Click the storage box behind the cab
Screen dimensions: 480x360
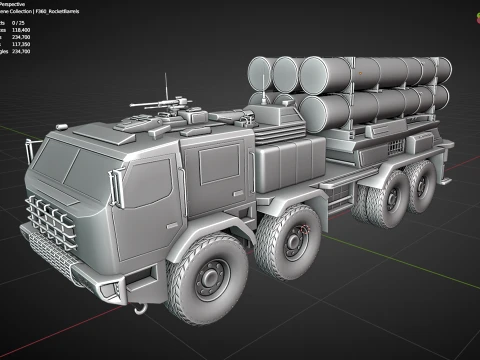pos(290,164)
